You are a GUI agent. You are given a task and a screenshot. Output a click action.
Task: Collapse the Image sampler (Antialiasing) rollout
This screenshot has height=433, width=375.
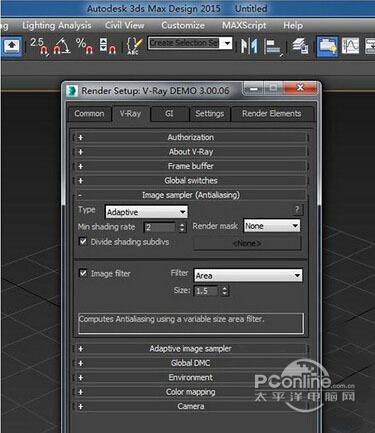[x=190, y=195]
